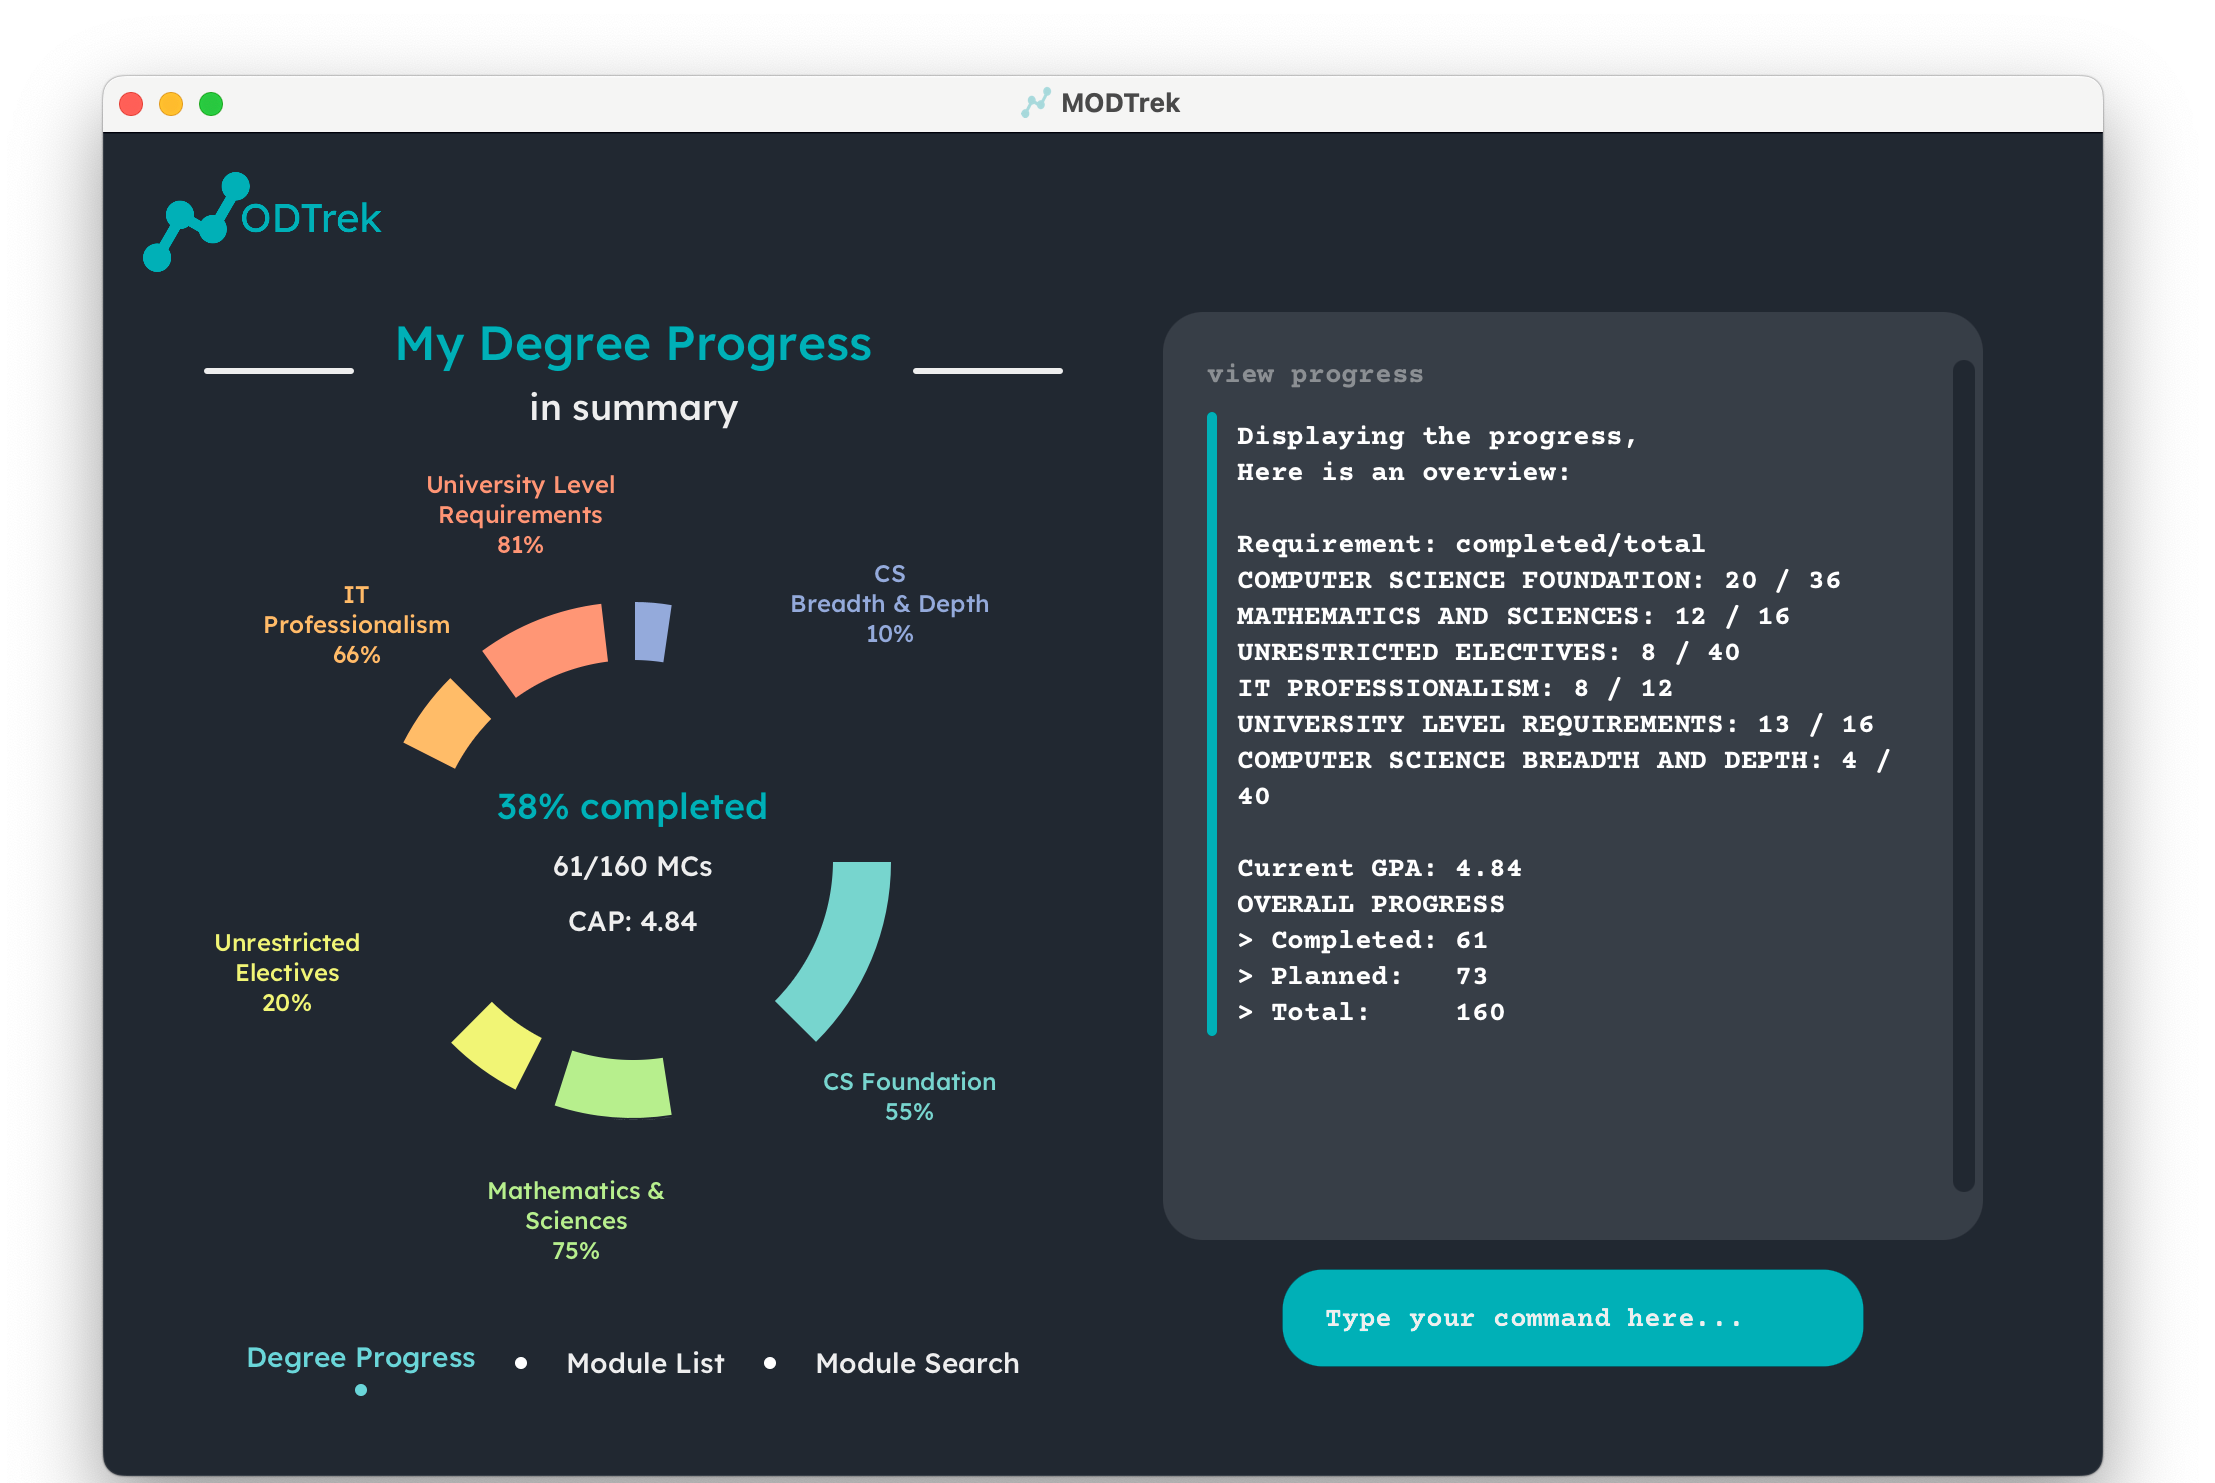
Task: Click the '> Total: 160' line
Action: coord(1370,1012)
